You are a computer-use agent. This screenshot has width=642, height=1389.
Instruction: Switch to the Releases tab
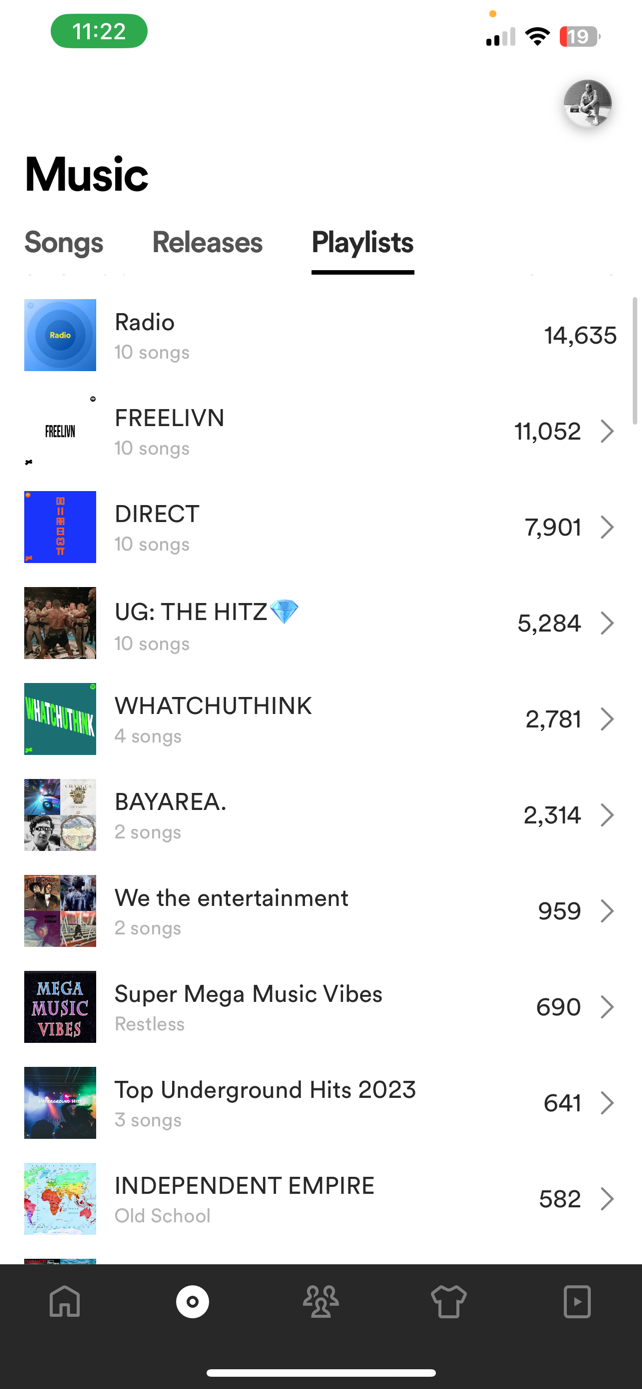point(207,243)
